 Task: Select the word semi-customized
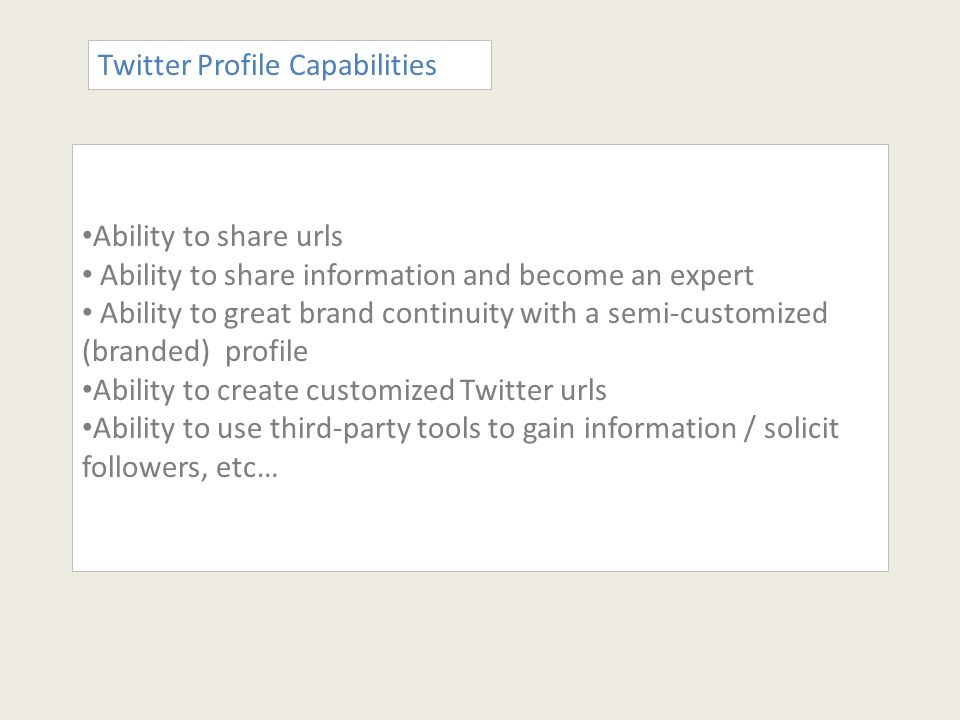pos(718,313)
